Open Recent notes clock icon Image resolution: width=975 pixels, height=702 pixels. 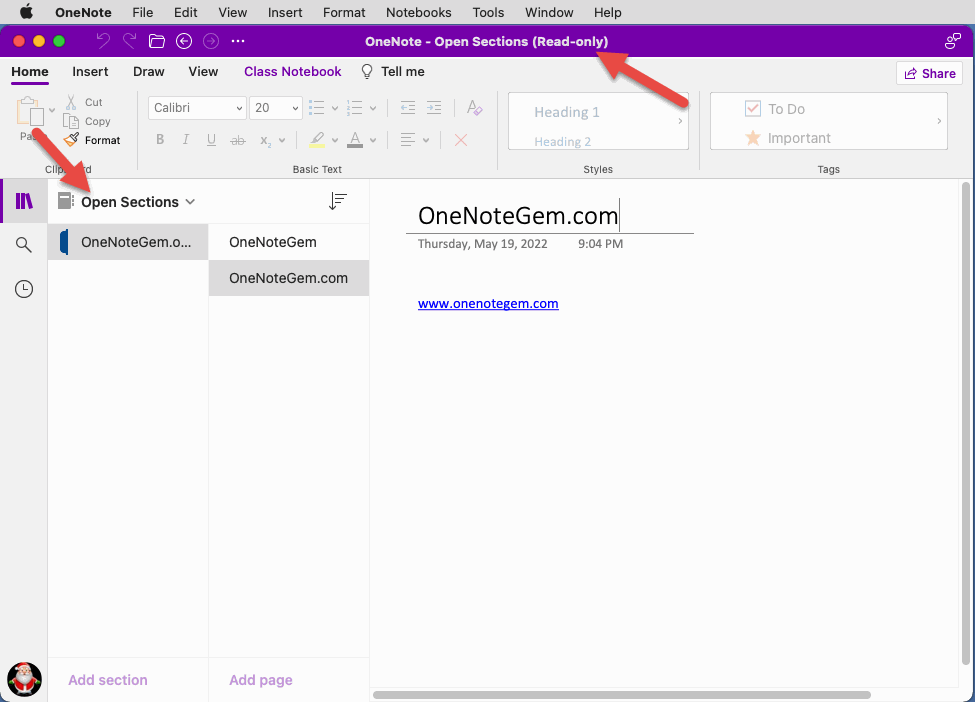click(24, 289)
